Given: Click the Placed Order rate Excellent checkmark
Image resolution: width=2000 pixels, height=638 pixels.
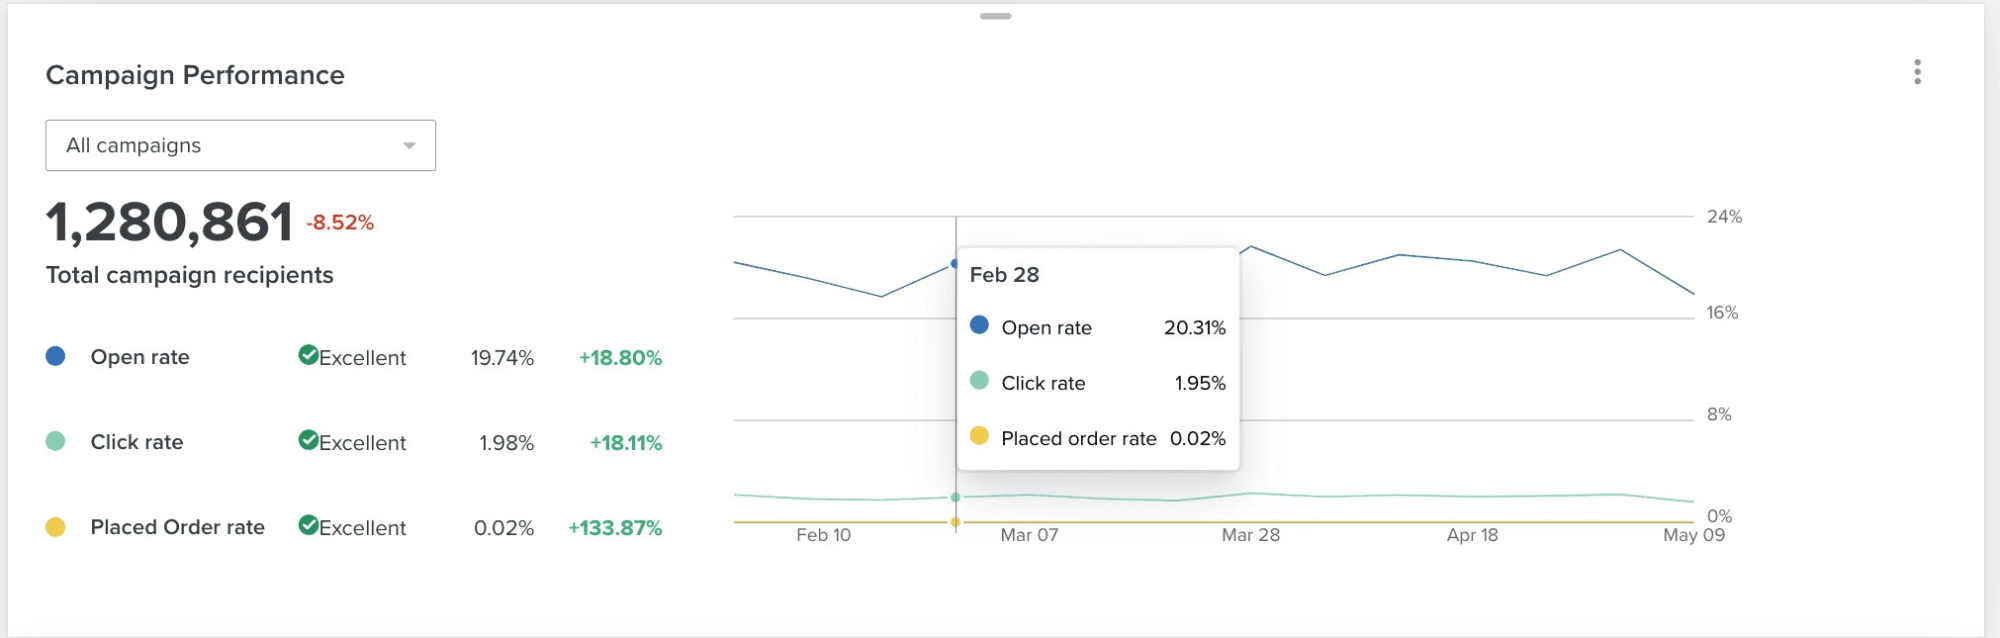Looking at the screenshot, I should pos(308,525).
